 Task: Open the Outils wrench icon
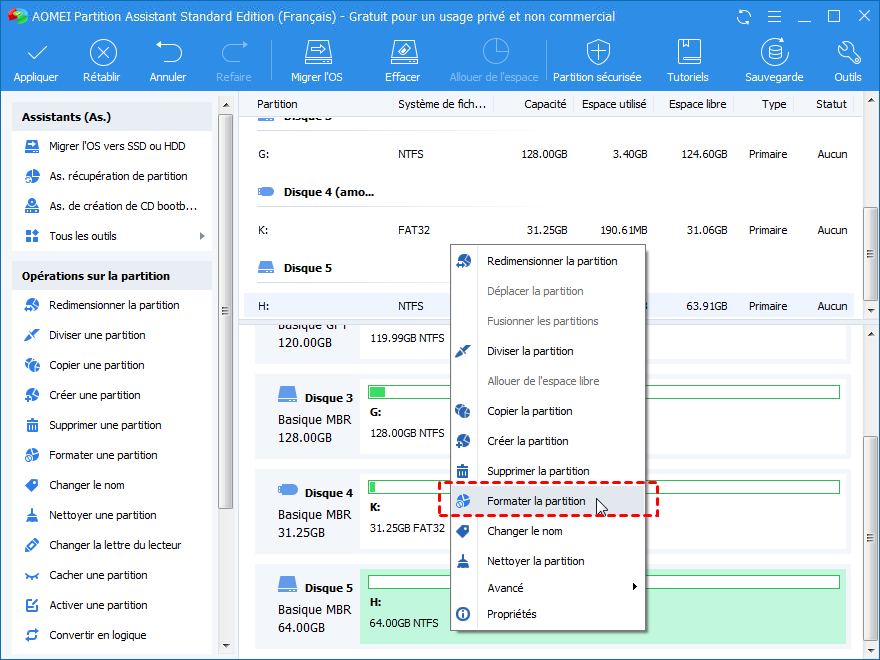click(847, 53)
